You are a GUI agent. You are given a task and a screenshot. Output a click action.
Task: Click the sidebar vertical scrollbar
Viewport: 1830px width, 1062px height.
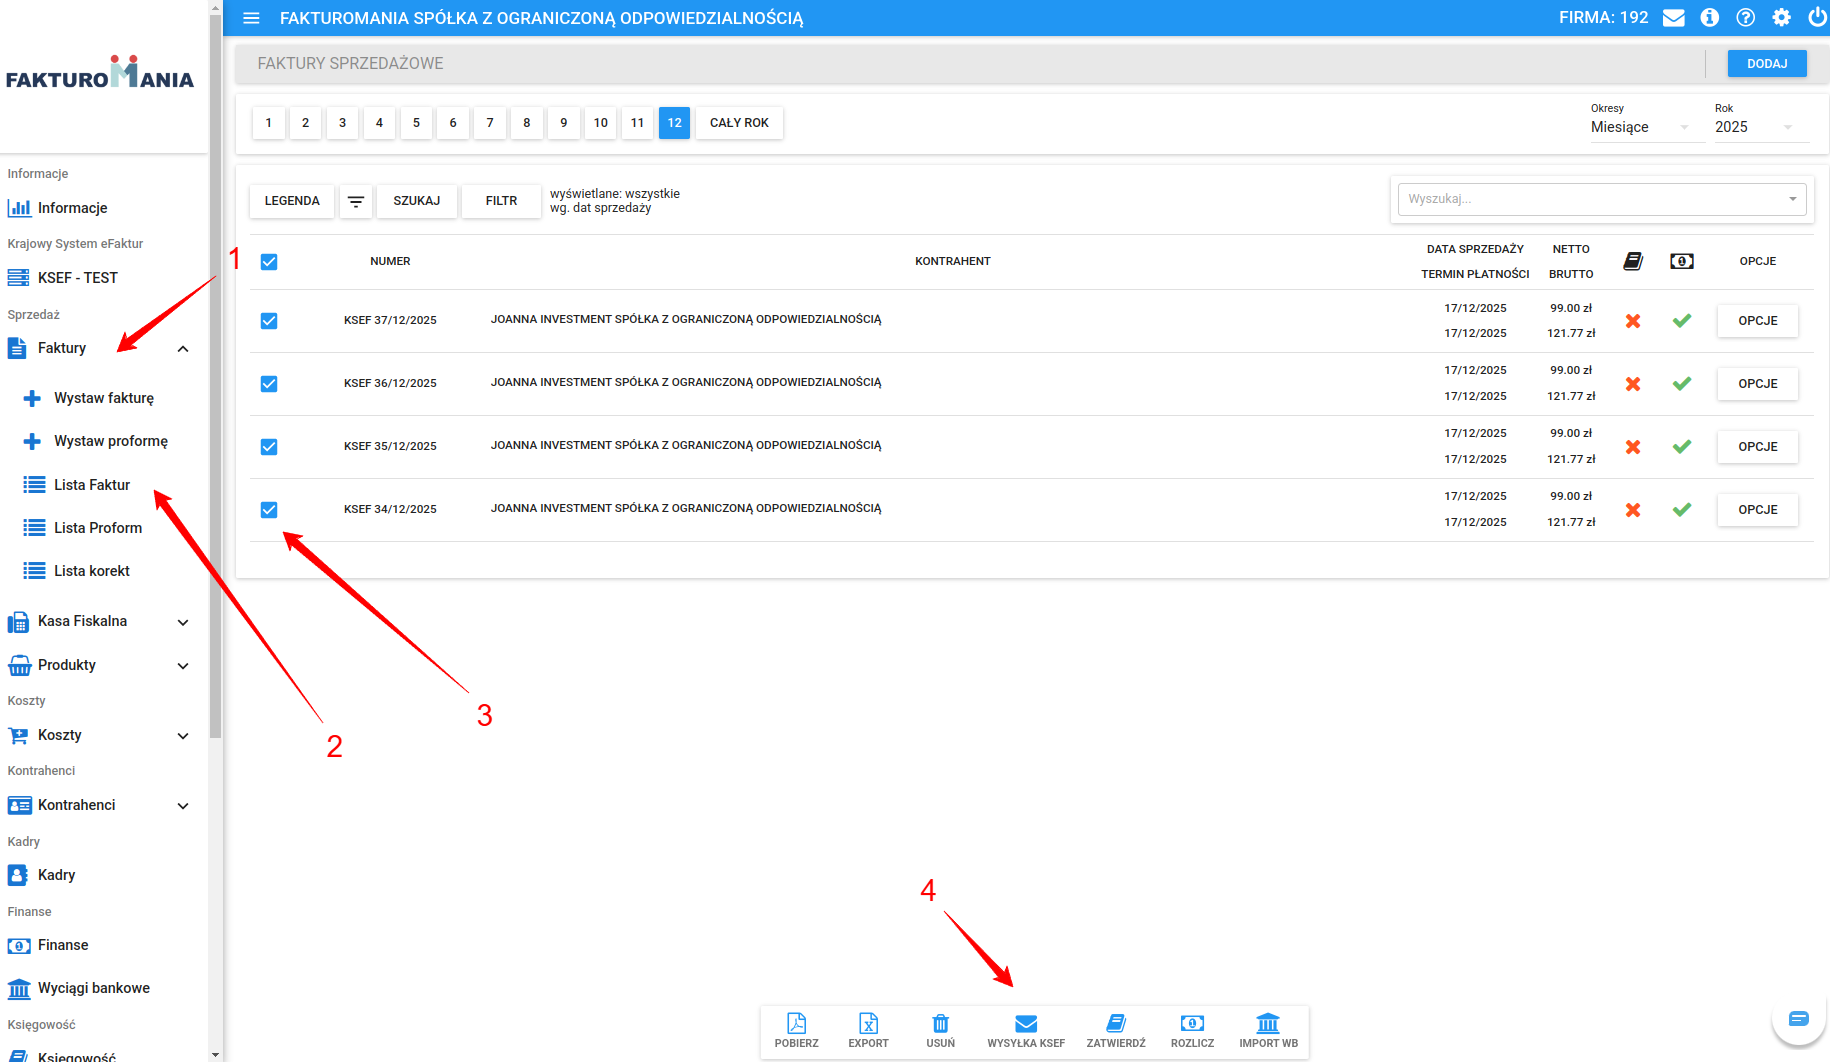point(215,378)
